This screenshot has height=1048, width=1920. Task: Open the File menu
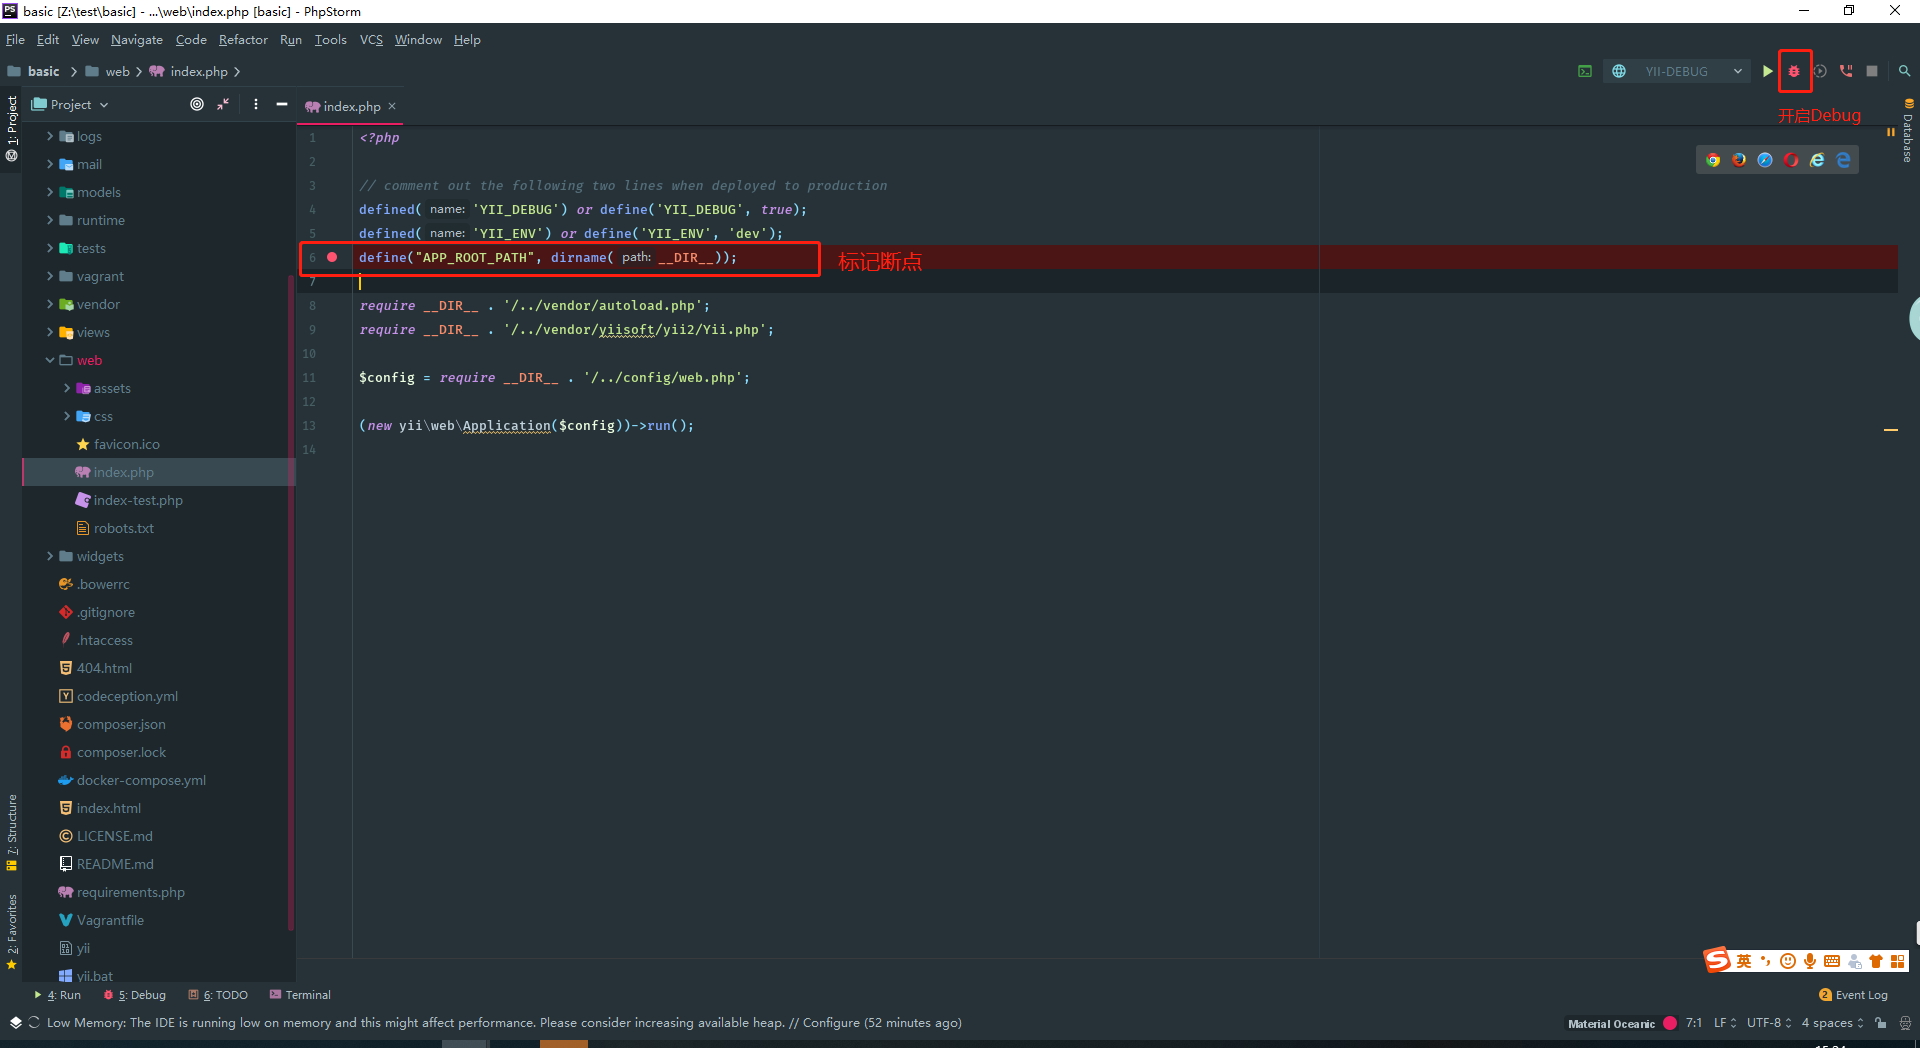click(15, 40)
